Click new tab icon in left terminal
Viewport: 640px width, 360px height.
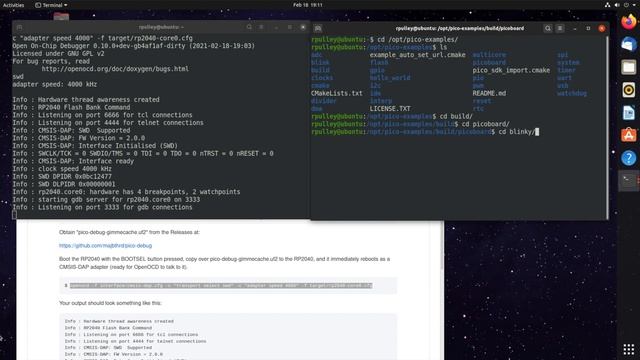(19, 27)
